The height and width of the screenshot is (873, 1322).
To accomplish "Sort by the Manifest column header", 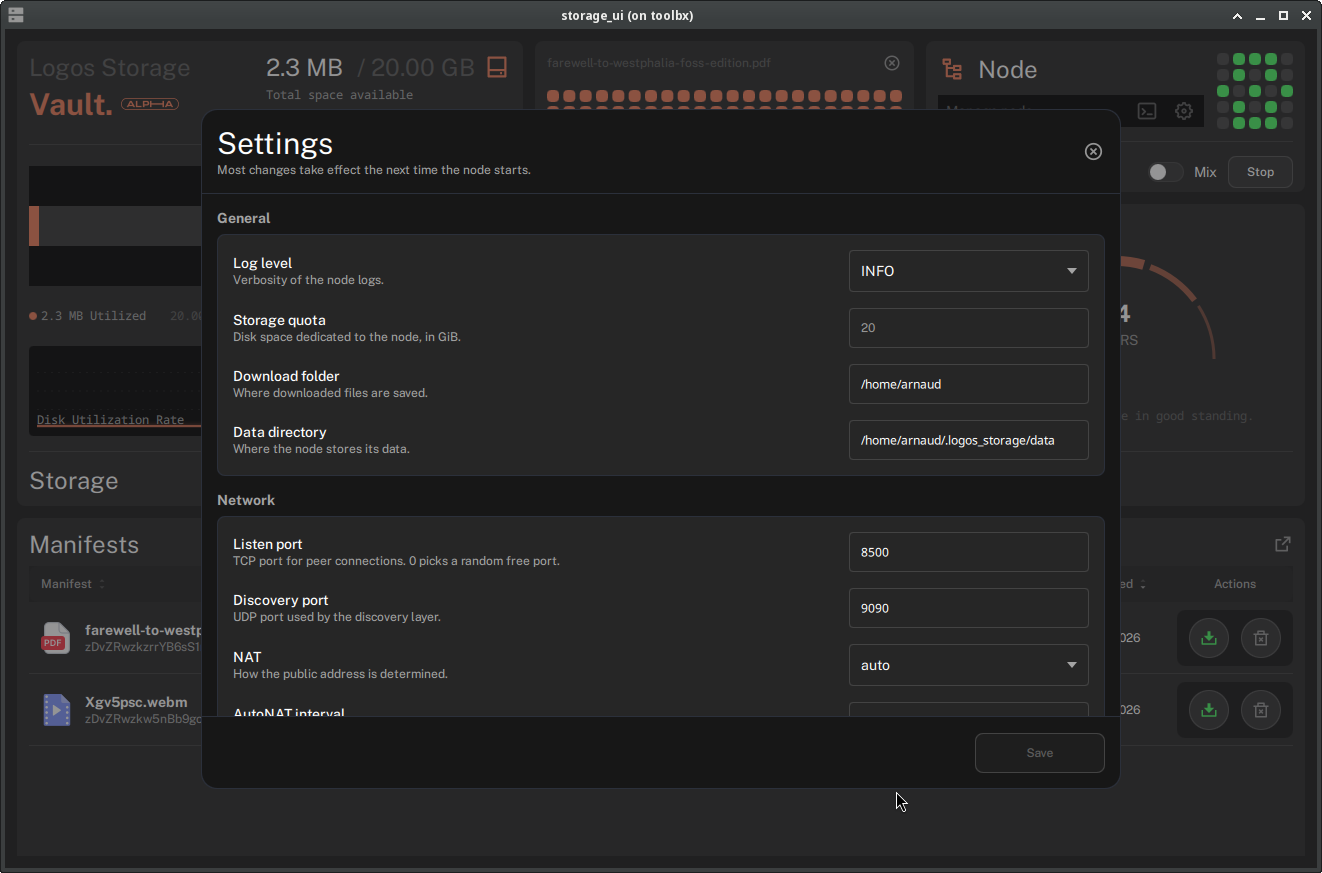I will point(72,584).
